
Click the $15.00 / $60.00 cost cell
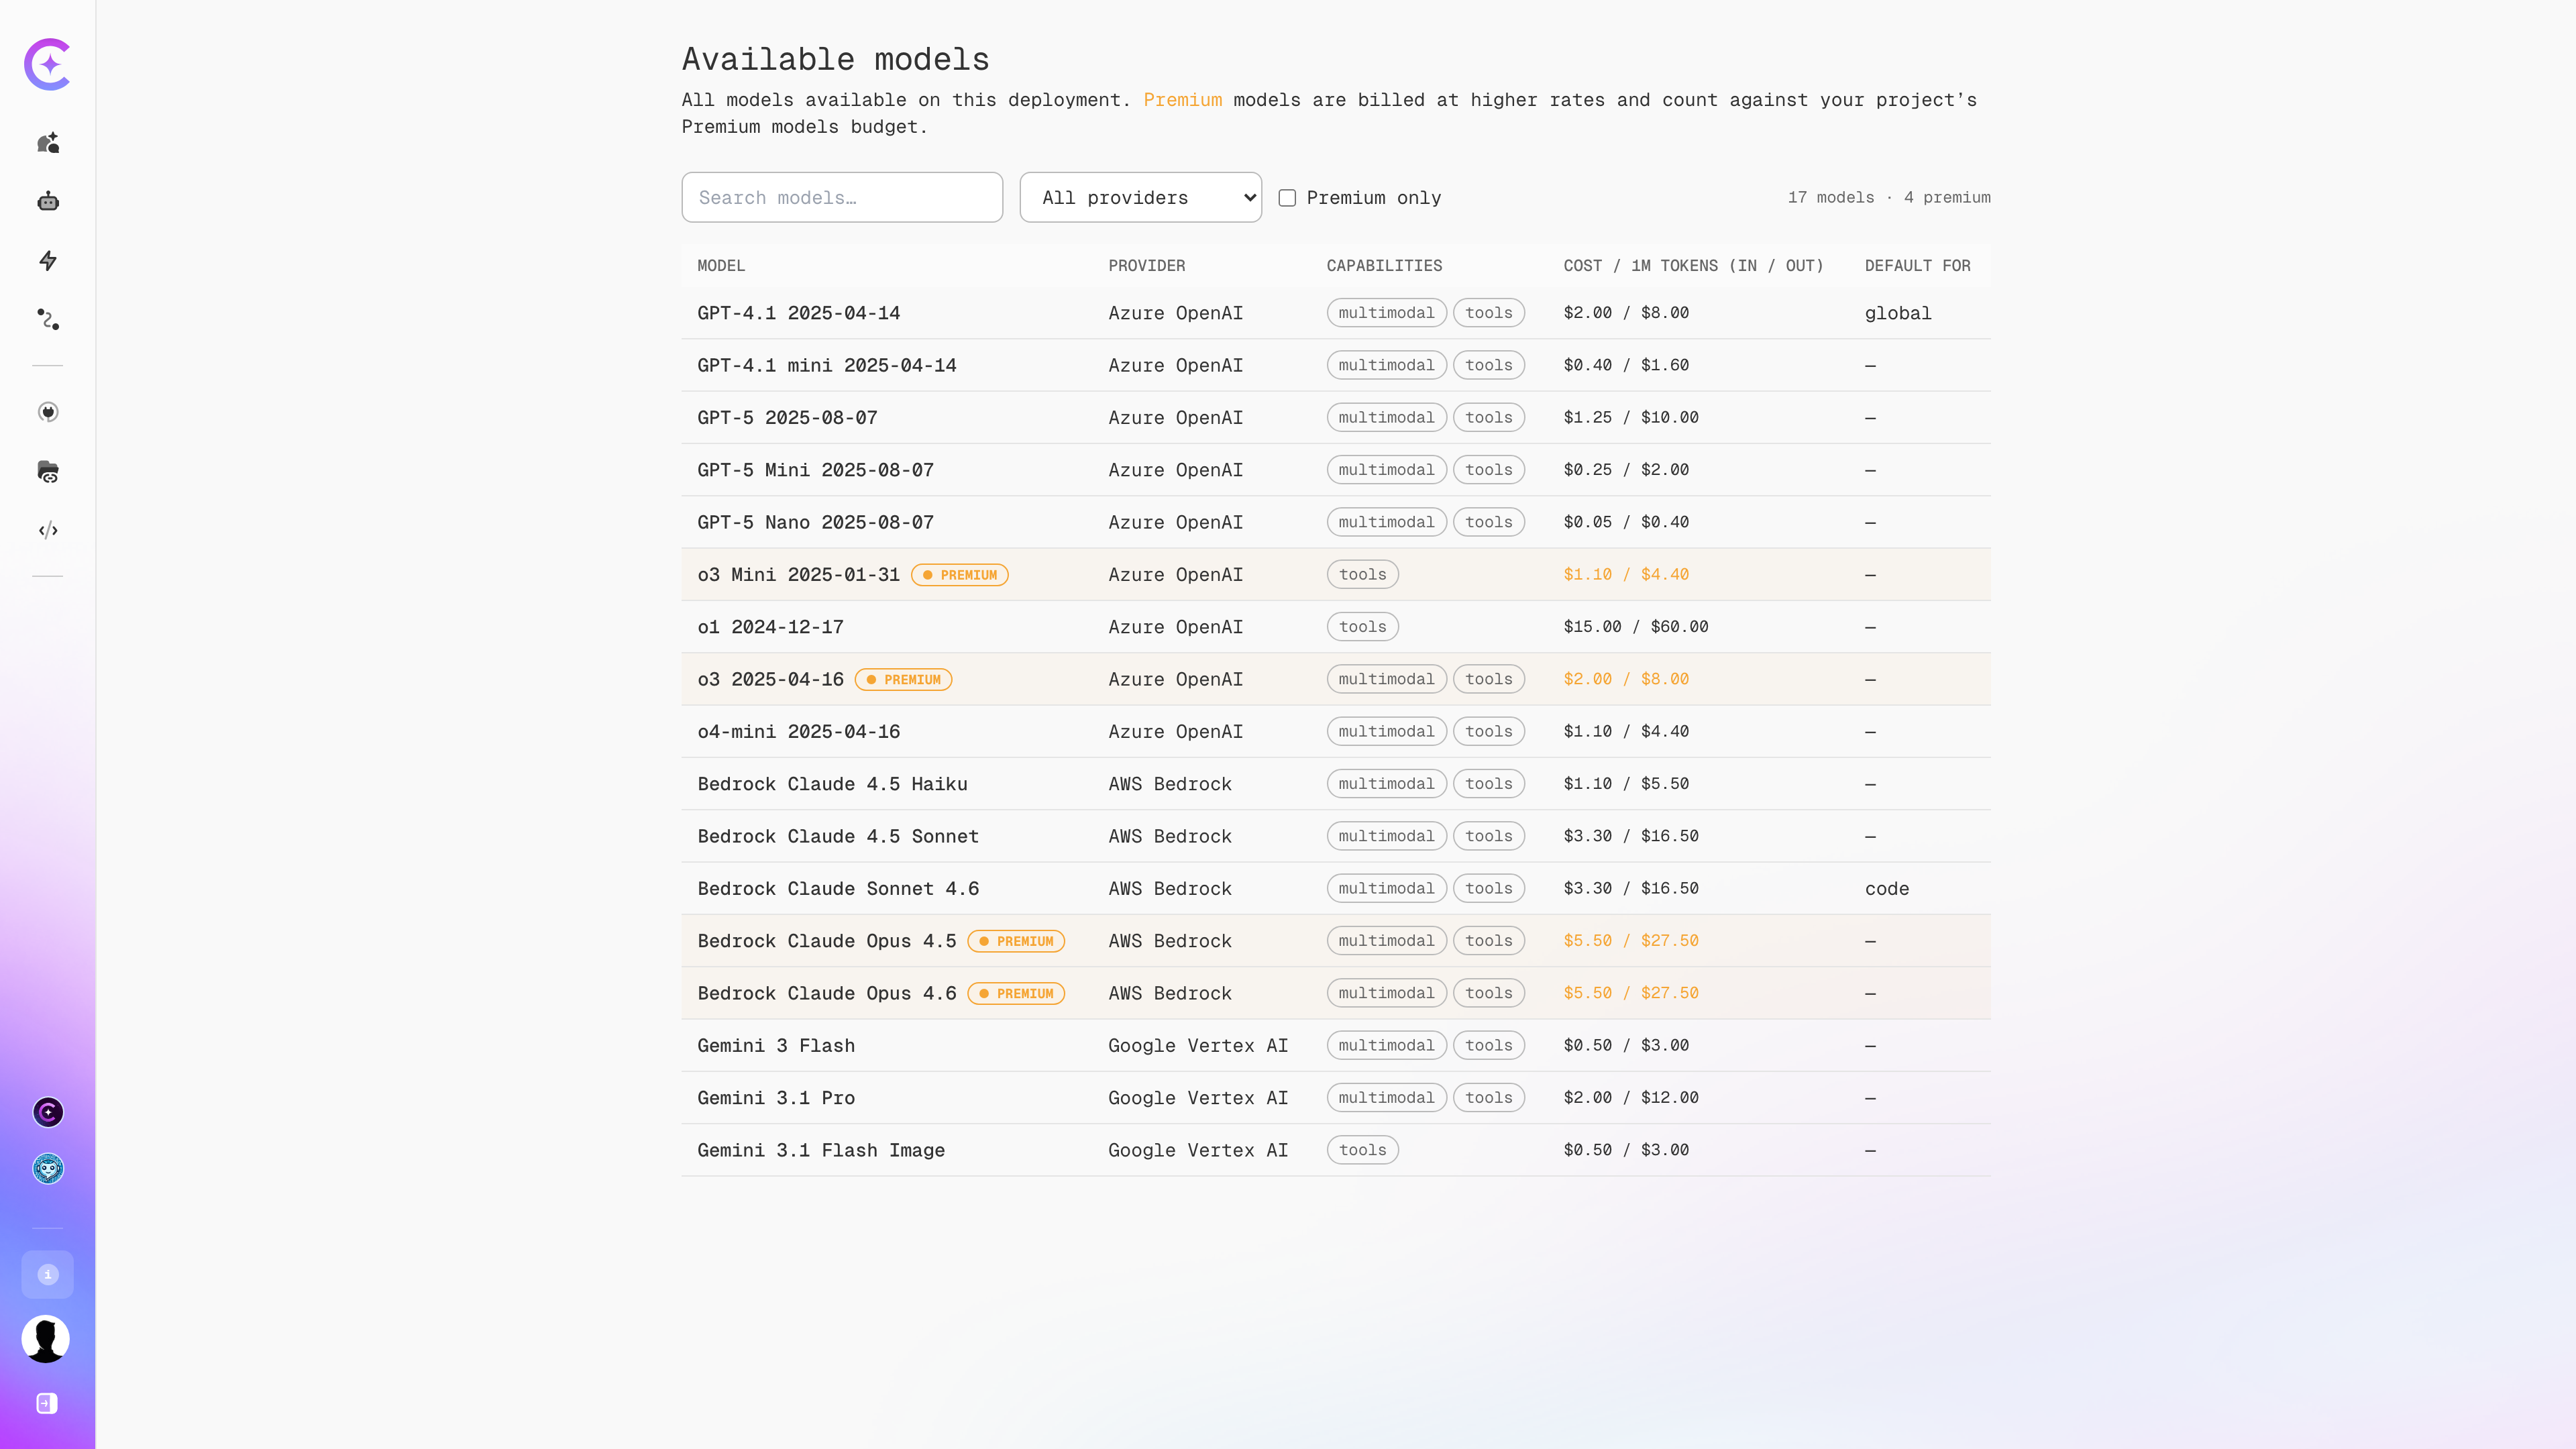tap(1636, 627)
